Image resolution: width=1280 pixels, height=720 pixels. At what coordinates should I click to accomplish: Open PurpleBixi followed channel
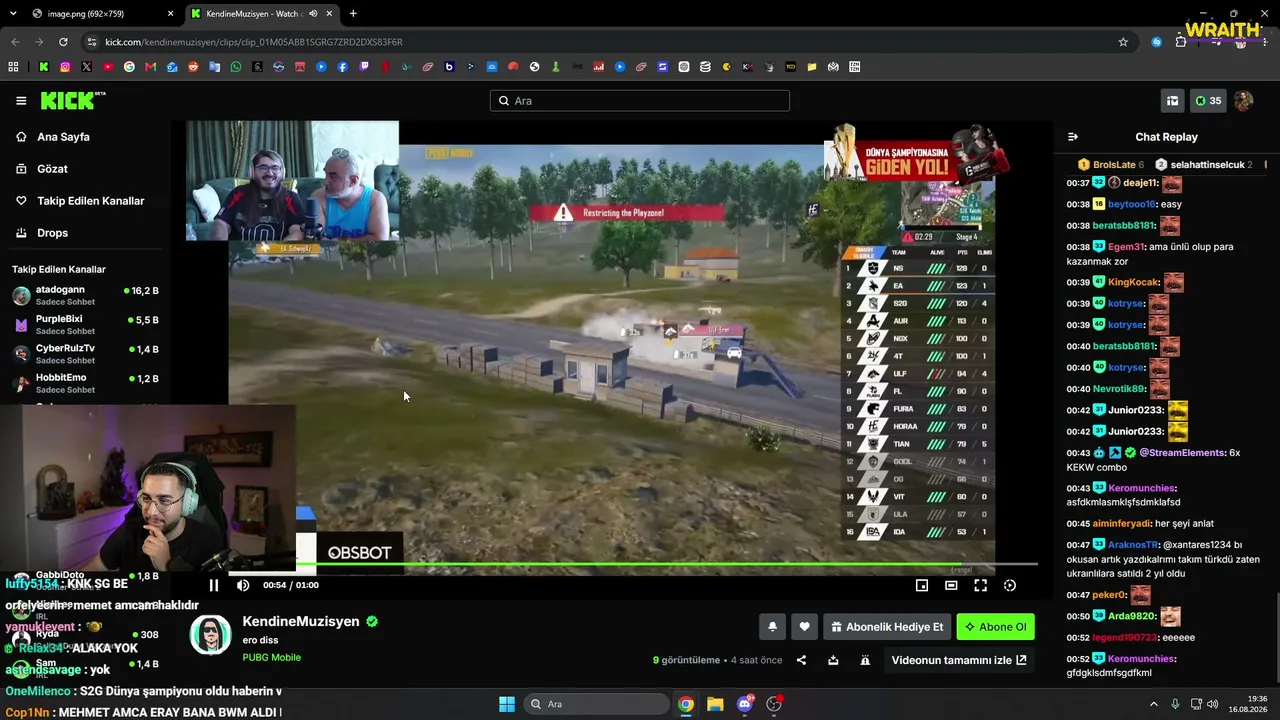point(85,324)
